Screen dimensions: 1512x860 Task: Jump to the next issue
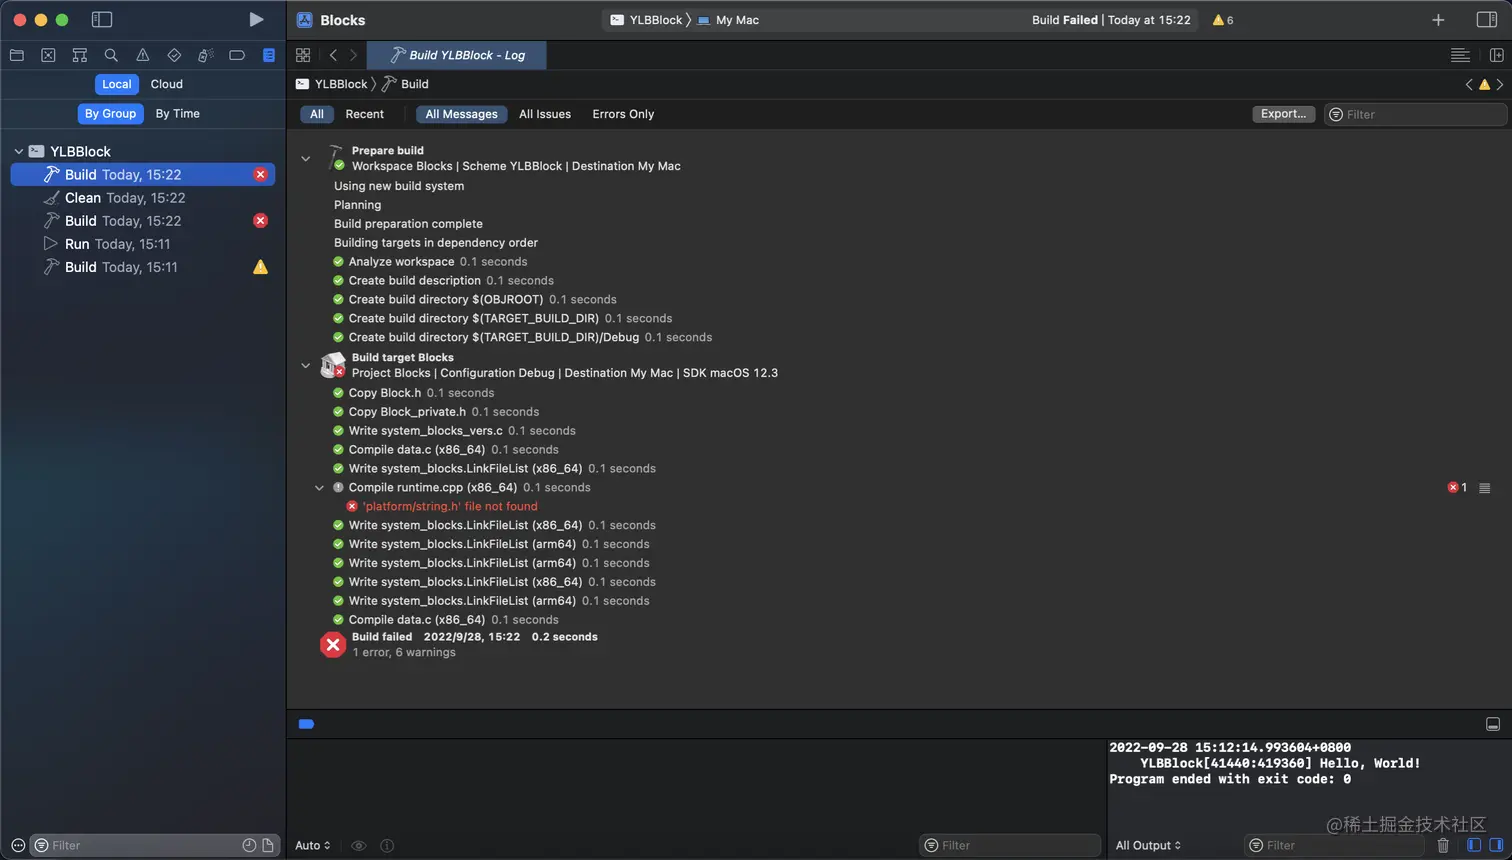click(1500, 84)
